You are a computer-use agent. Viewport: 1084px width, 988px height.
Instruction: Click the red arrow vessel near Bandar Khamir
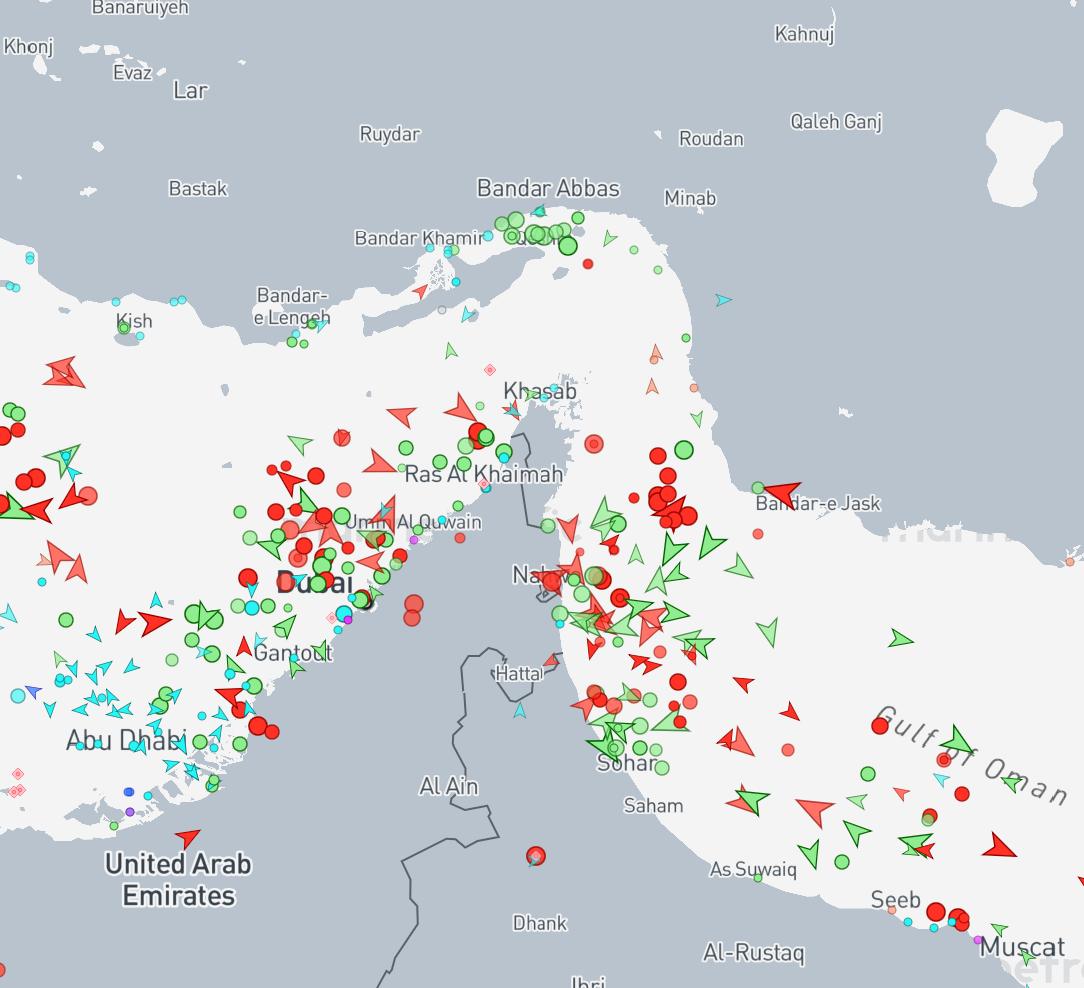[x=420, y=292]
